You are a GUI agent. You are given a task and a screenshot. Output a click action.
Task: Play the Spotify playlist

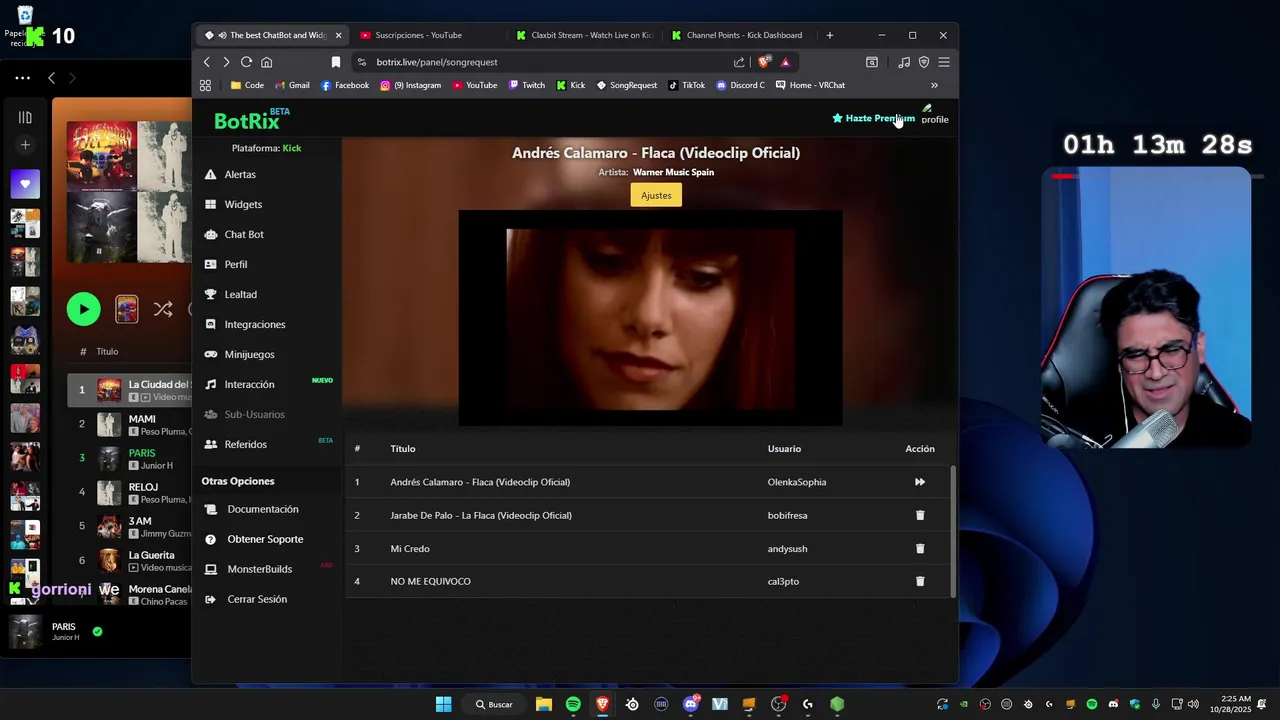pyautogui.click(x=84, y=309)
